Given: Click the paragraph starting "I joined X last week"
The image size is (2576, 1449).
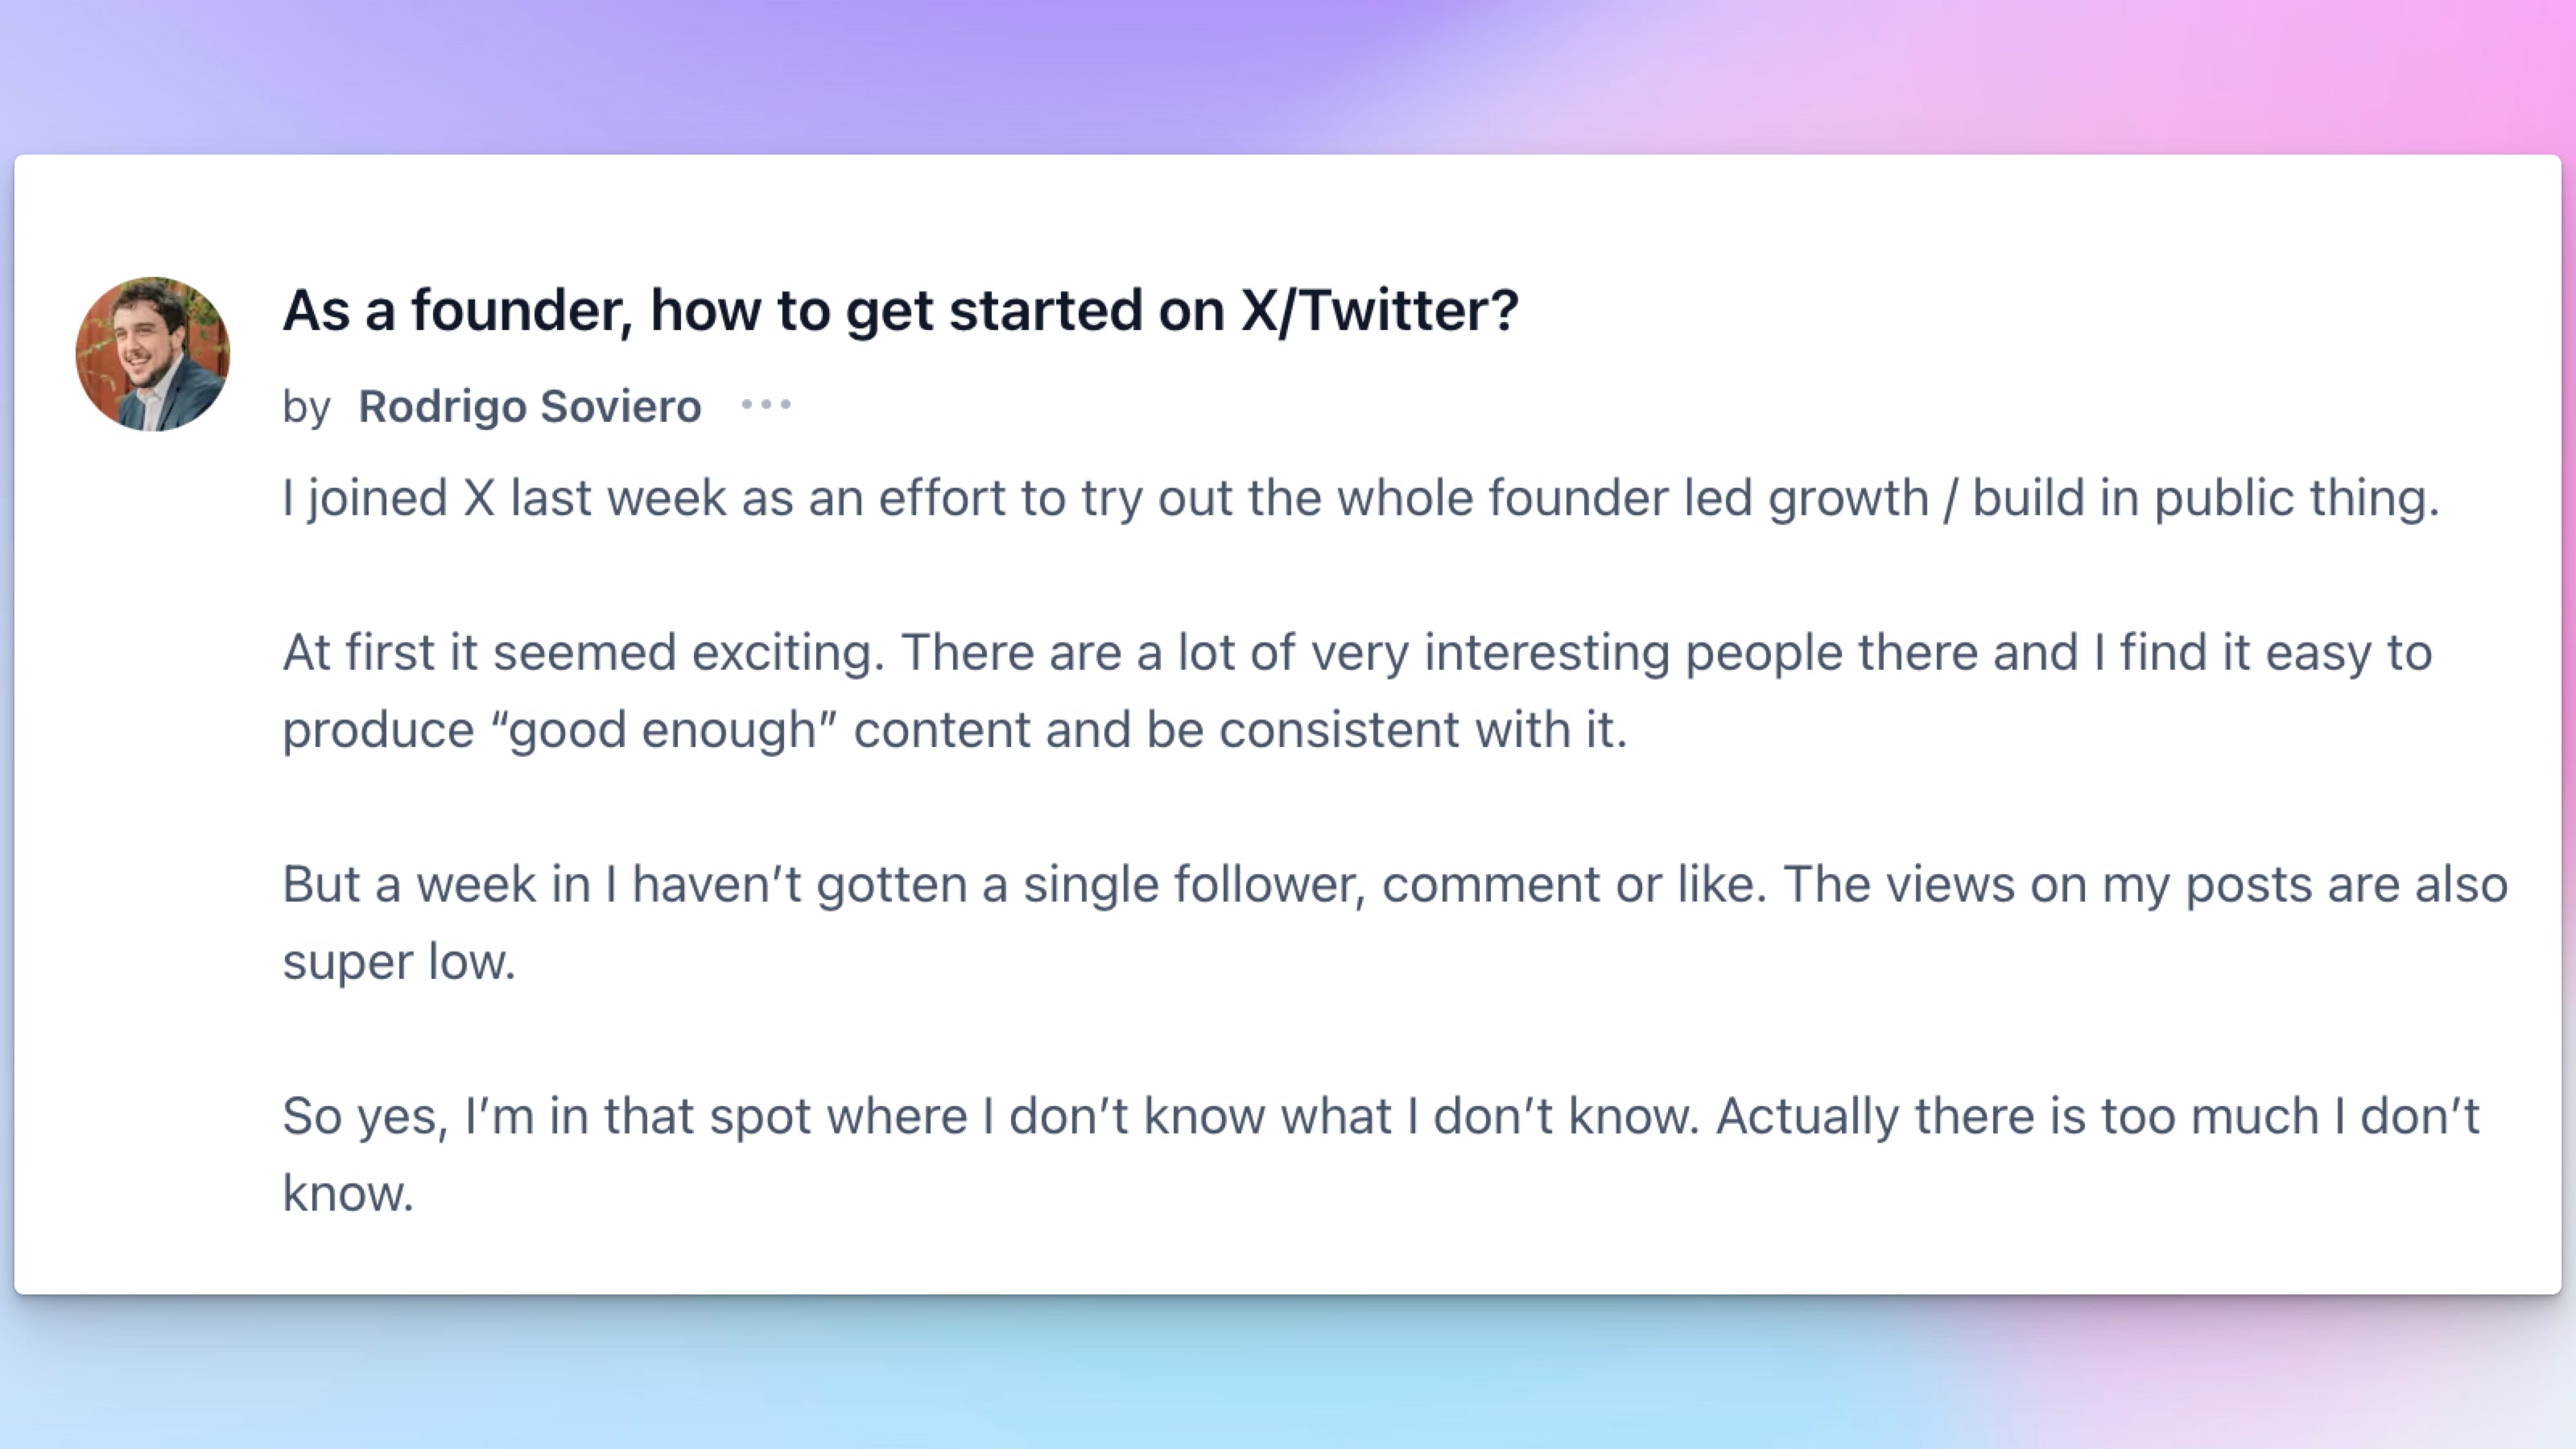Looking at the screenshot, I should coord(1361,498).
